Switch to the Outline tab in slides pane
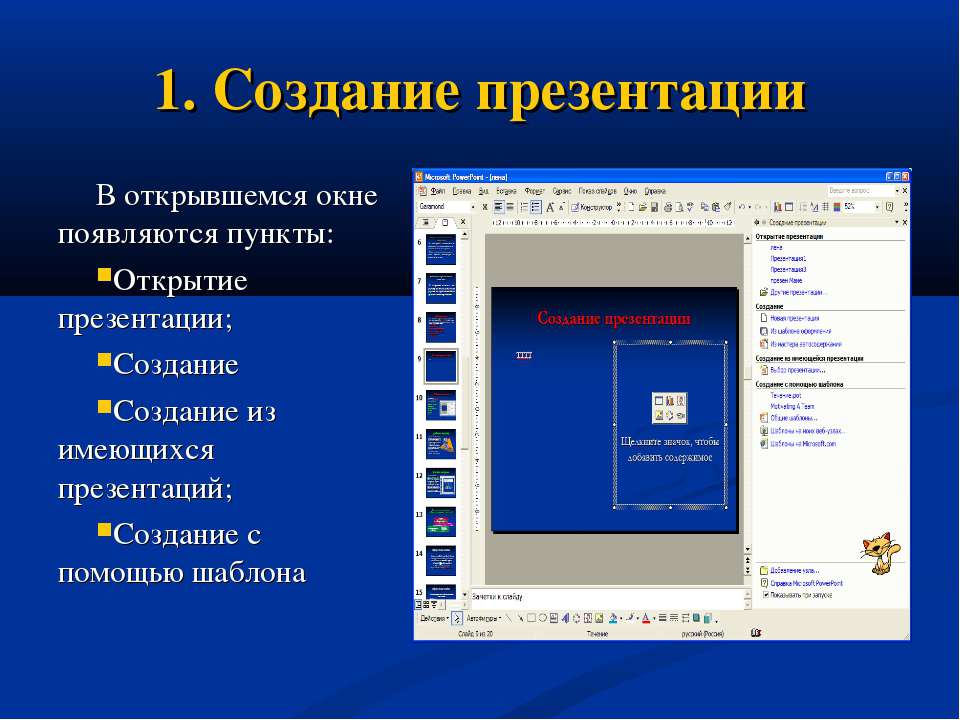The width and height of the screenshot is (960, 720). point(425,223)
